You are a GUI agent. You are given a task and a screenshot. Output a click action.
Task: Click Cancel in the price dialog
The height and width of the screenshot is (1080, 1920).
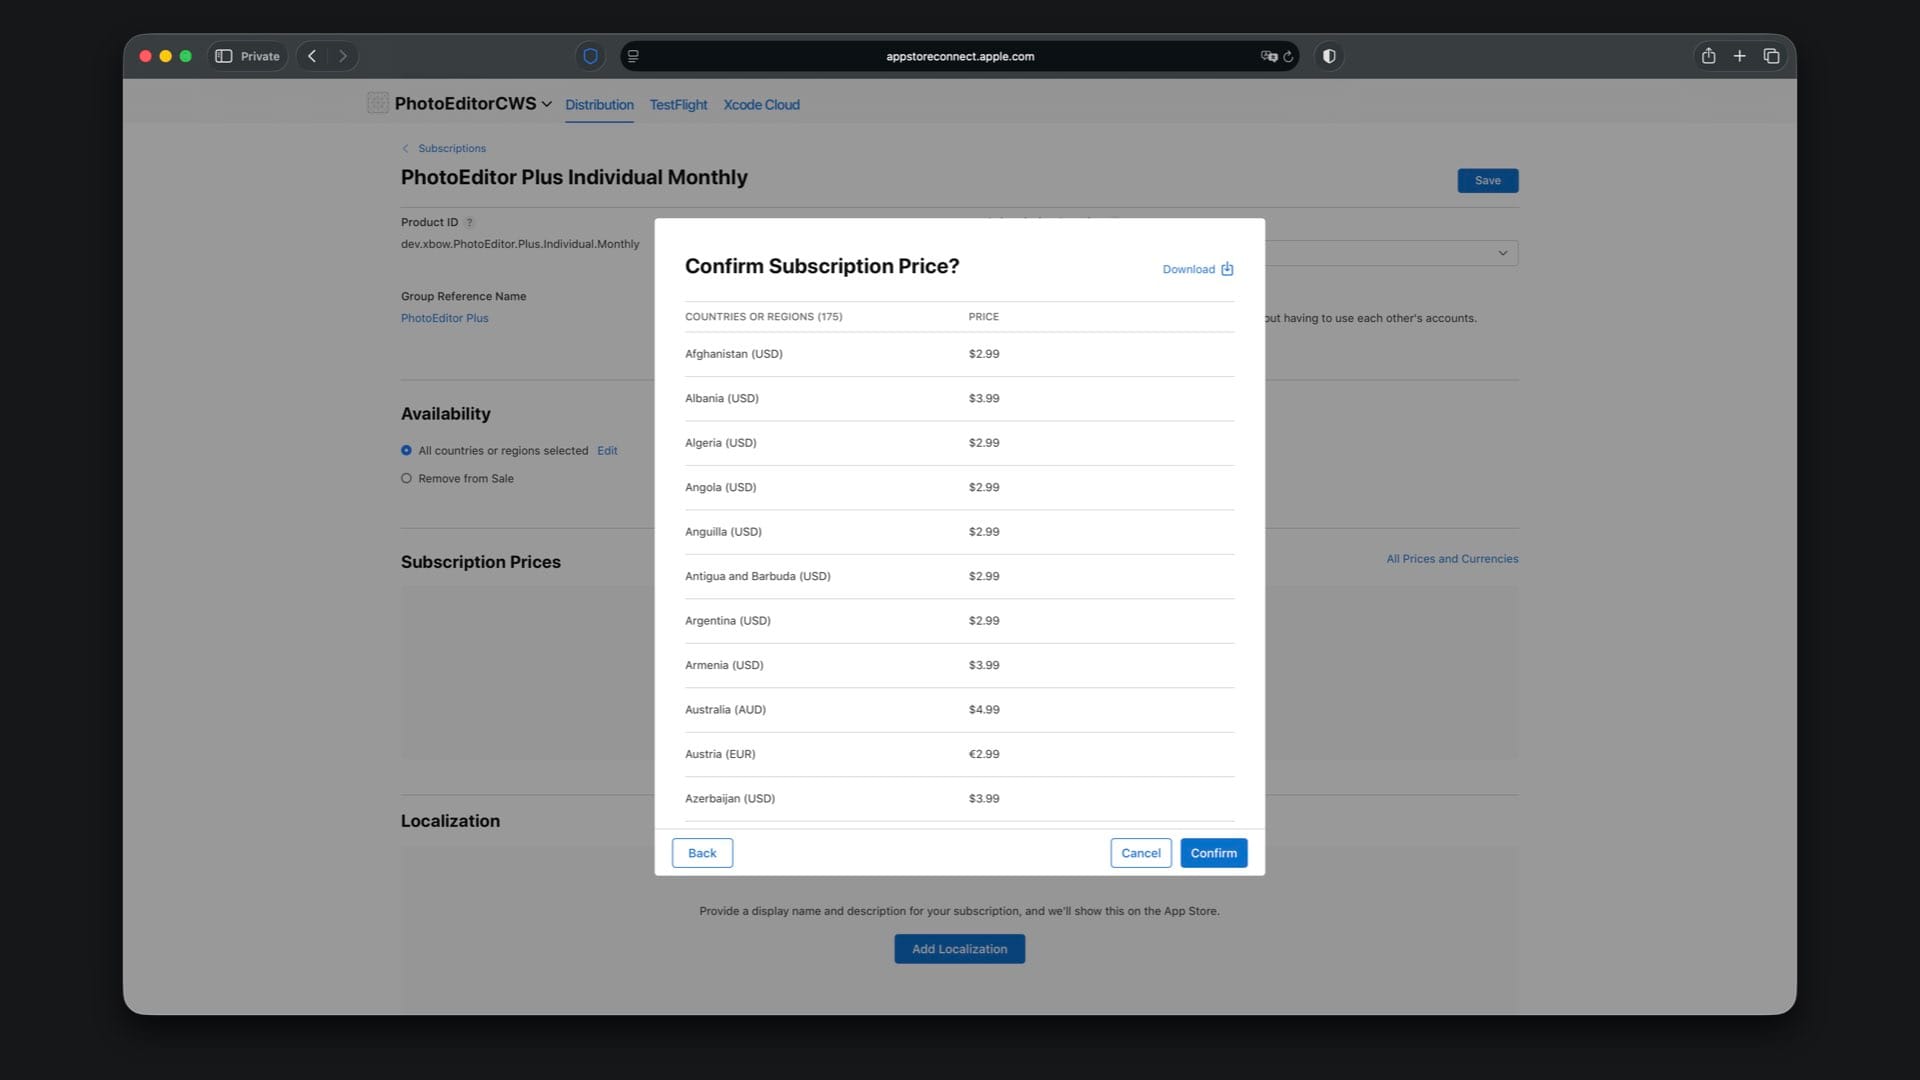(1140, 853)
